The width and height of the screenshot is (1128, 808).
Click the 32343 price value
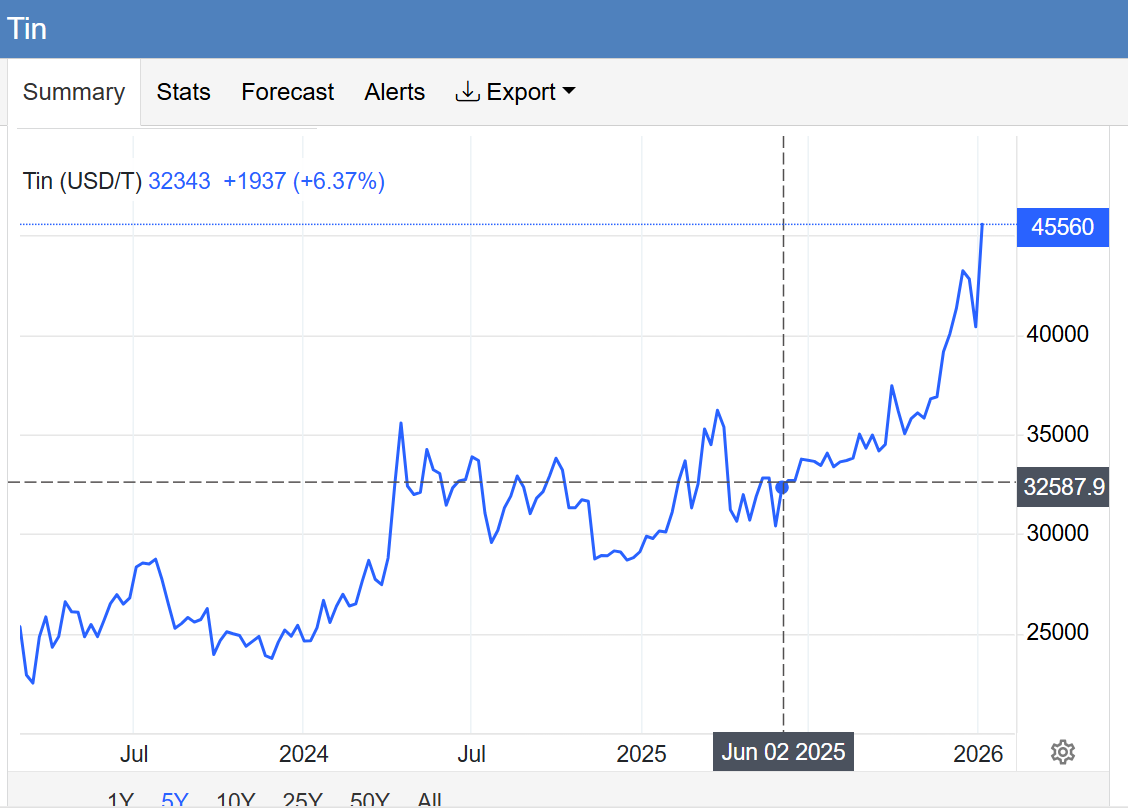tap(179, 181)
